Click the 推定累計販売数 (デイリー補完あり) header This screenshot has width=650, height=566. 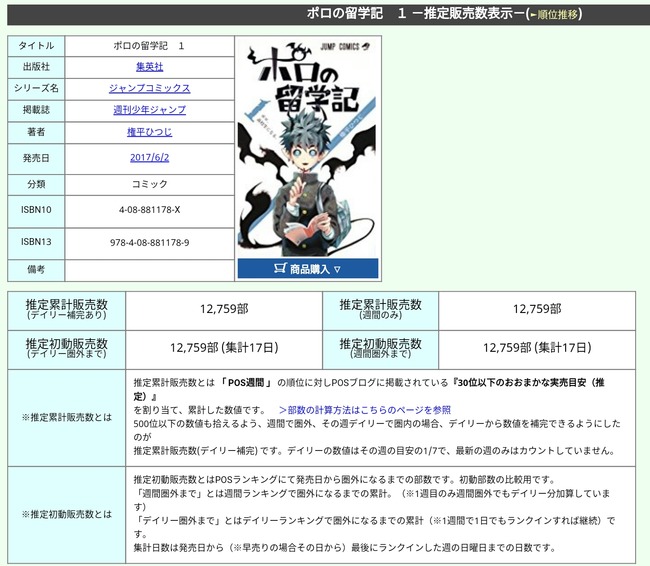[x=67, y=310]
